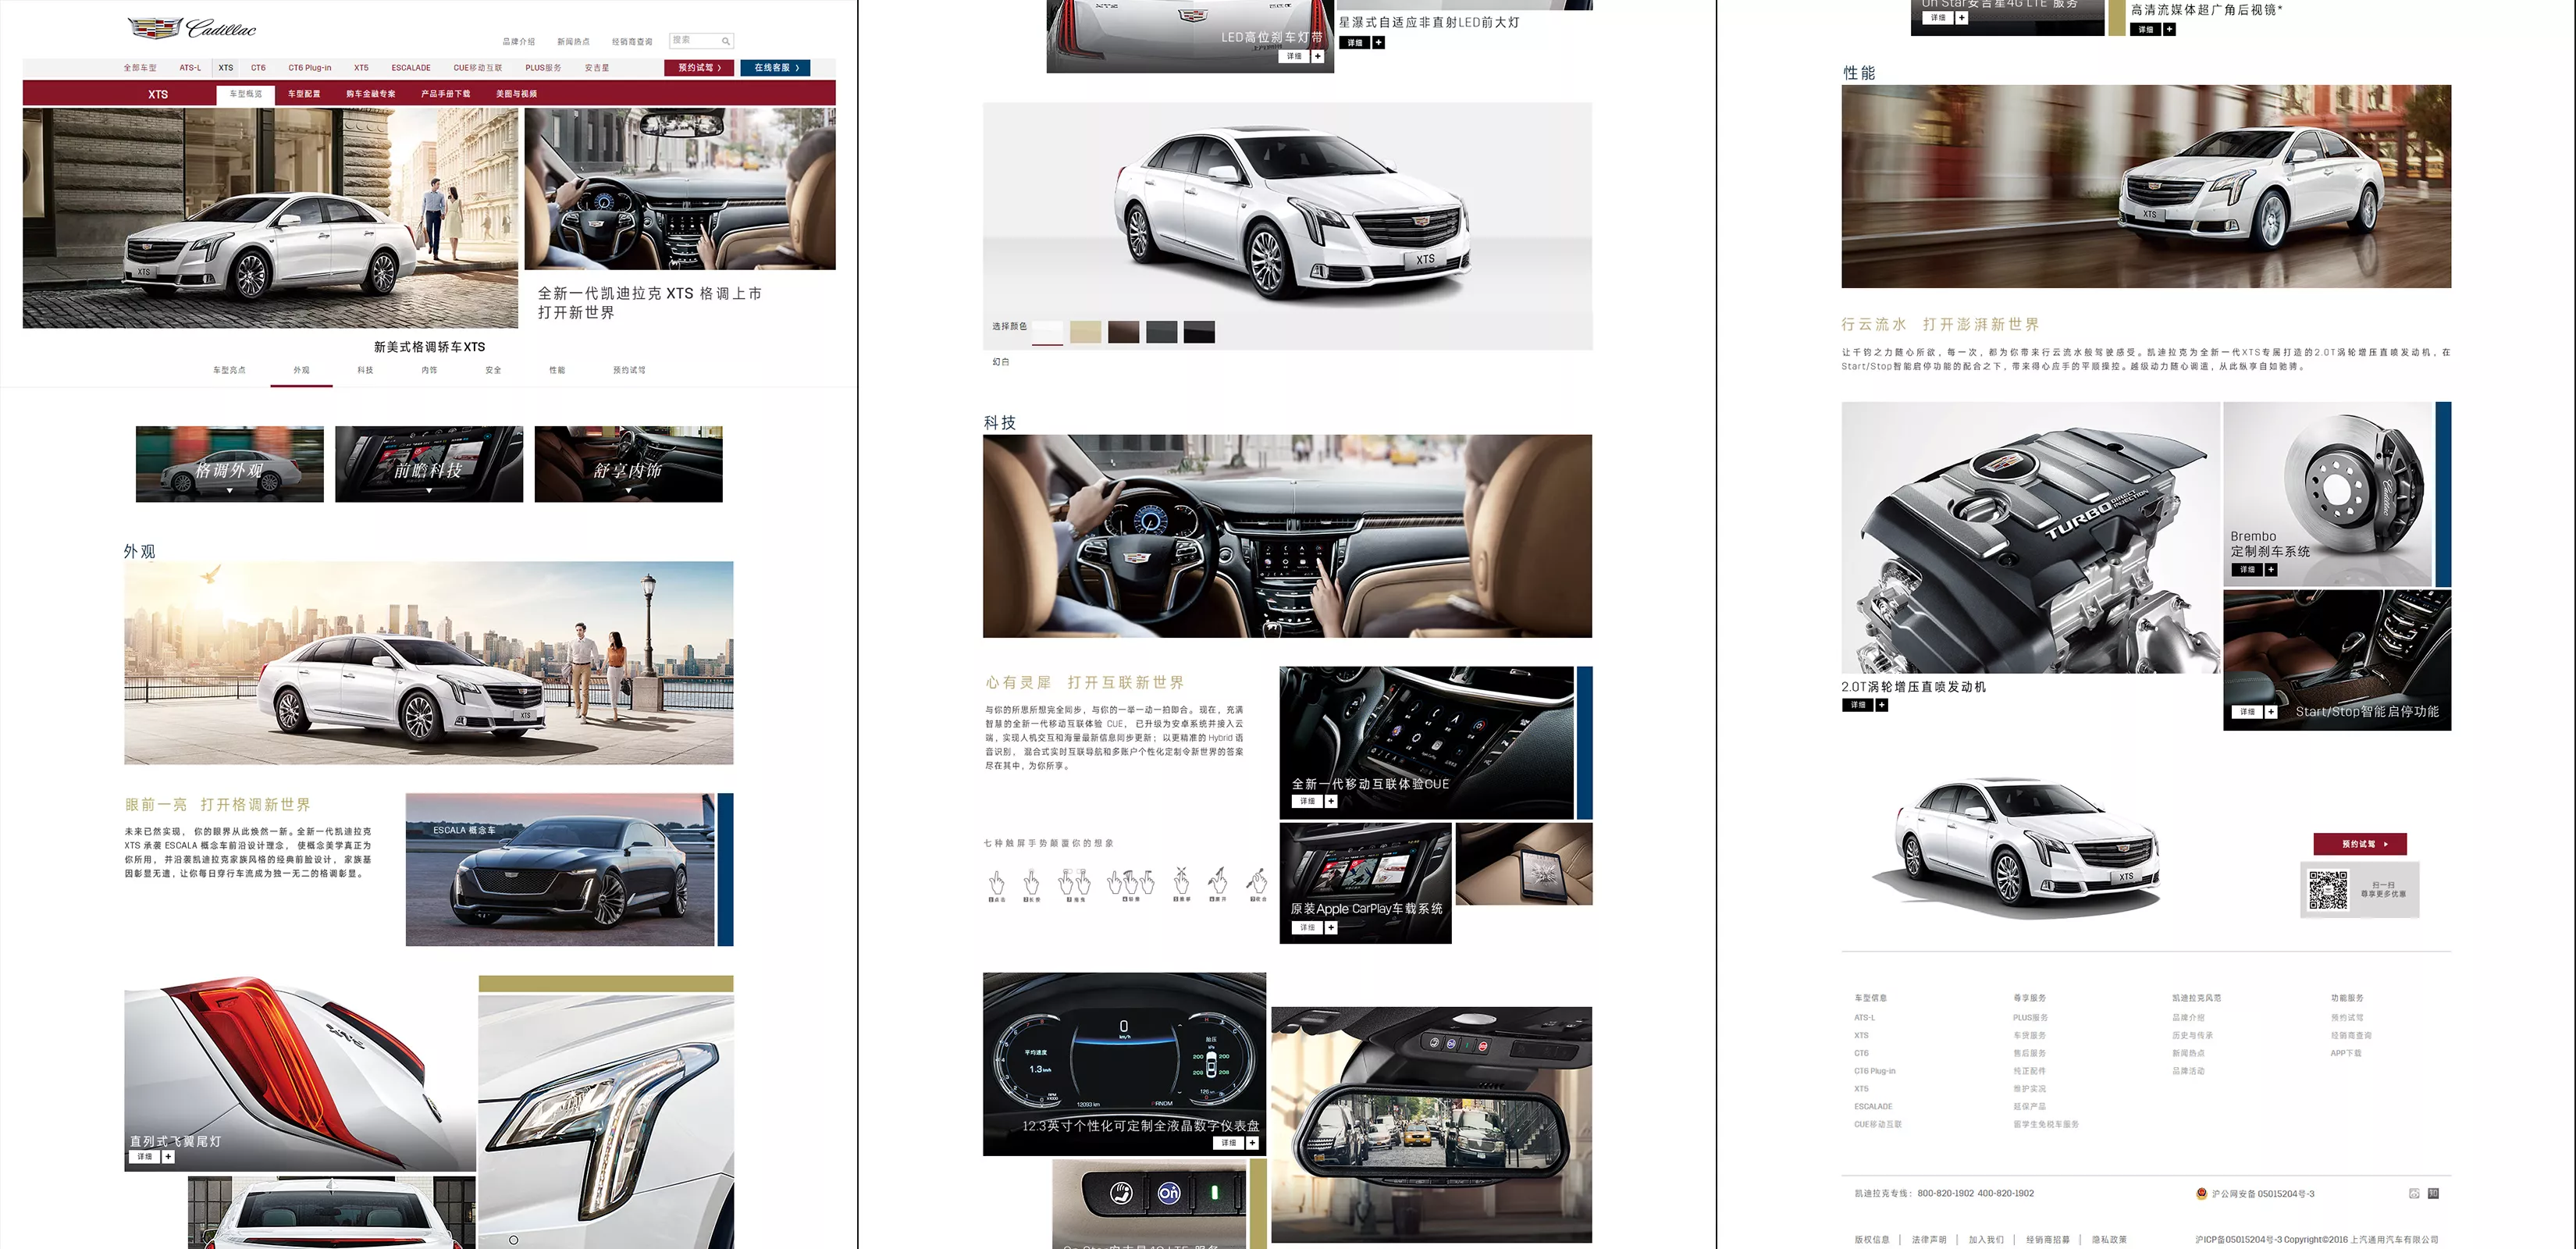Click the plus icon under 直列式飞翼尾灯
Viewport: 2576px width, 1249px height.
pos(168,1157)
